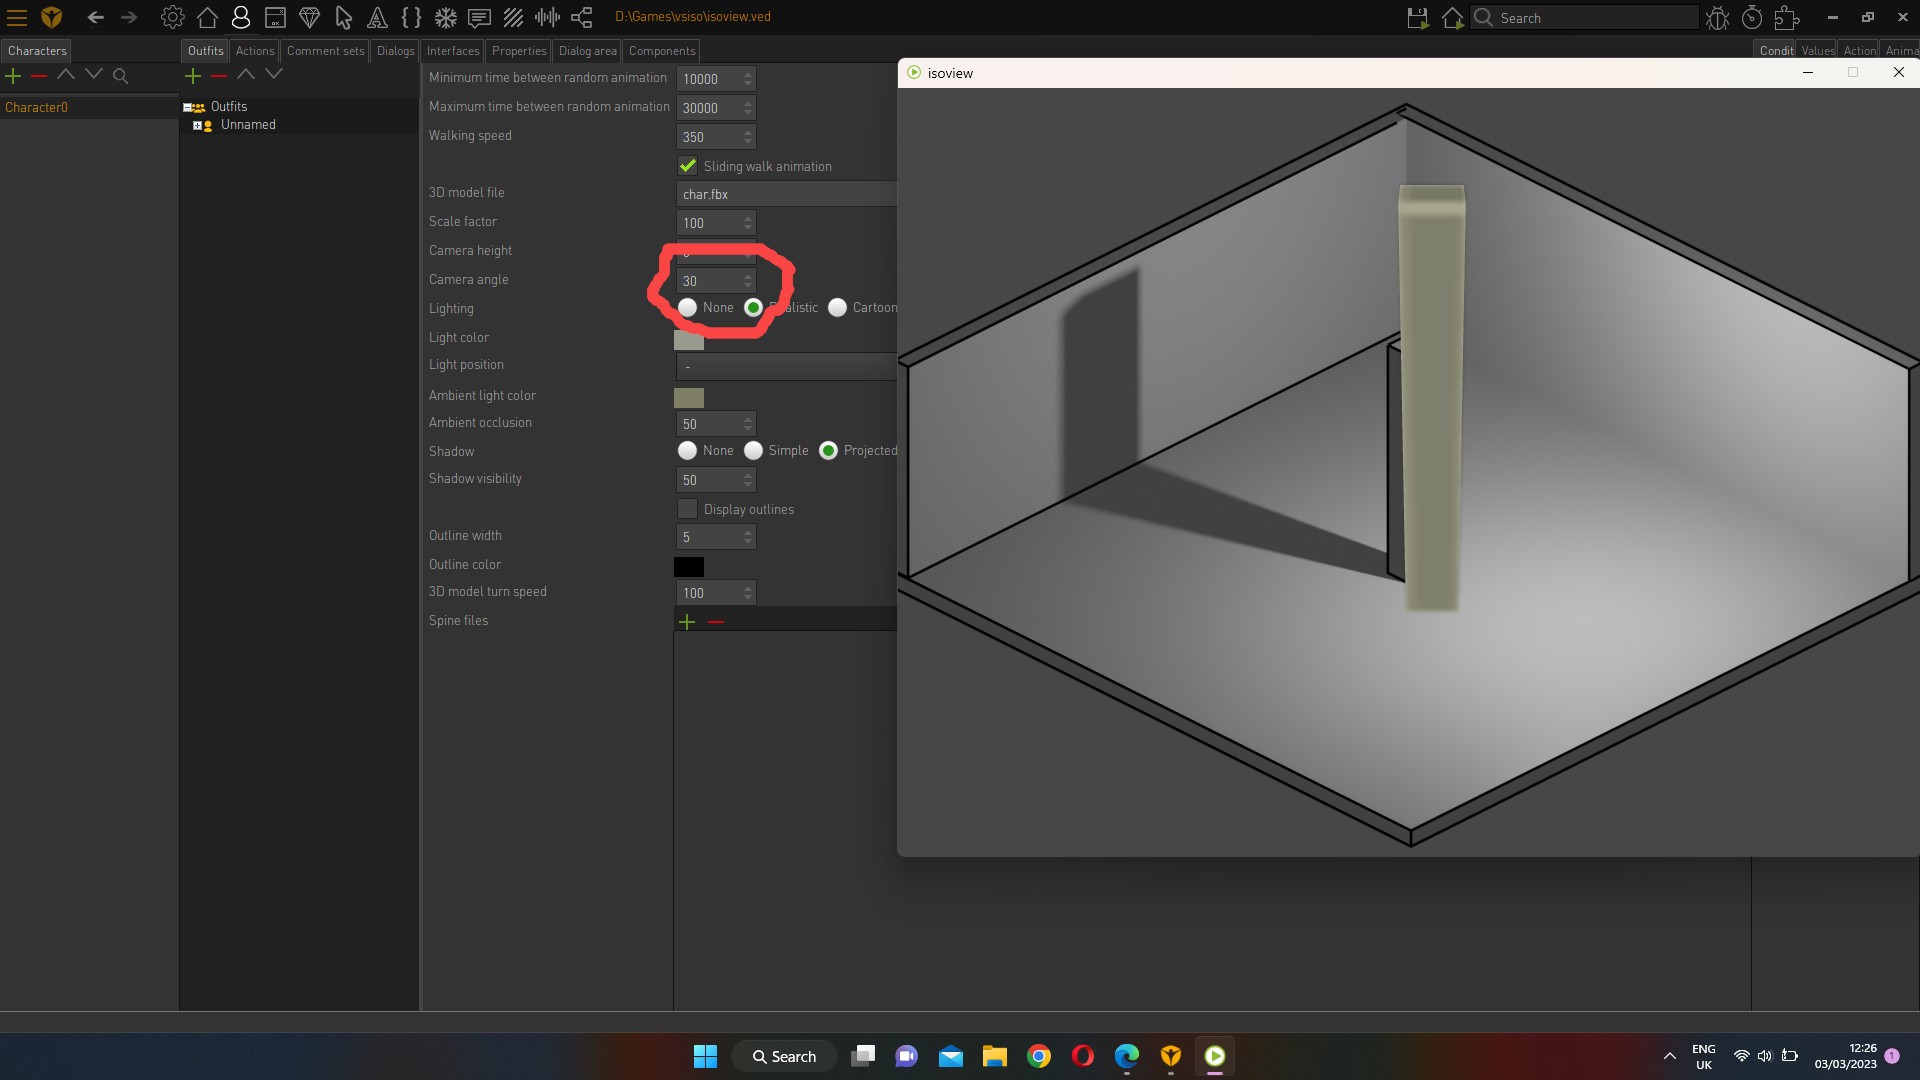
Task: Open the particles snowflake tool
Action: click(x=446, y=17)
